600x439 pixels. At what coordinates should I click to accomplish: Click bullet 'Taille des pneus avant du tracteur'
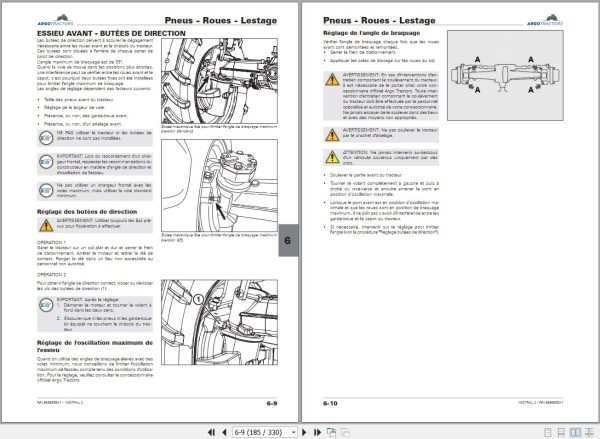point(78,100)
